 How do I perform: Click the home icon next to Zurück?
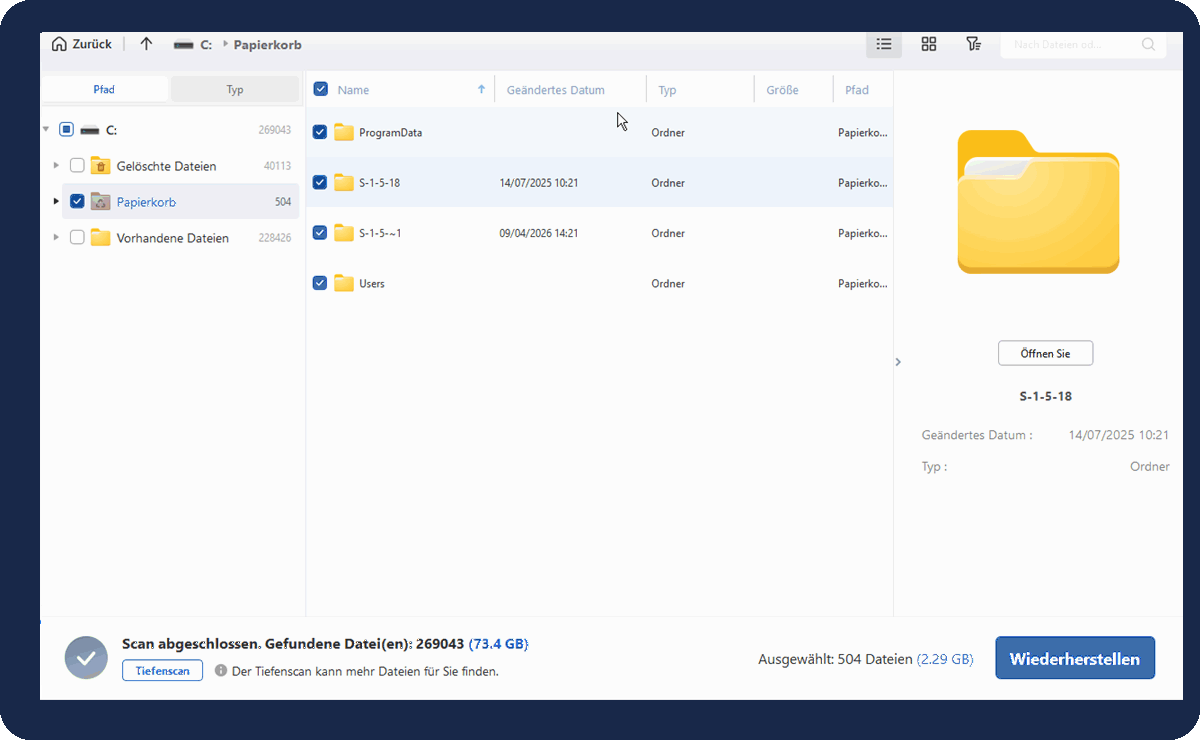coord(59,44)
